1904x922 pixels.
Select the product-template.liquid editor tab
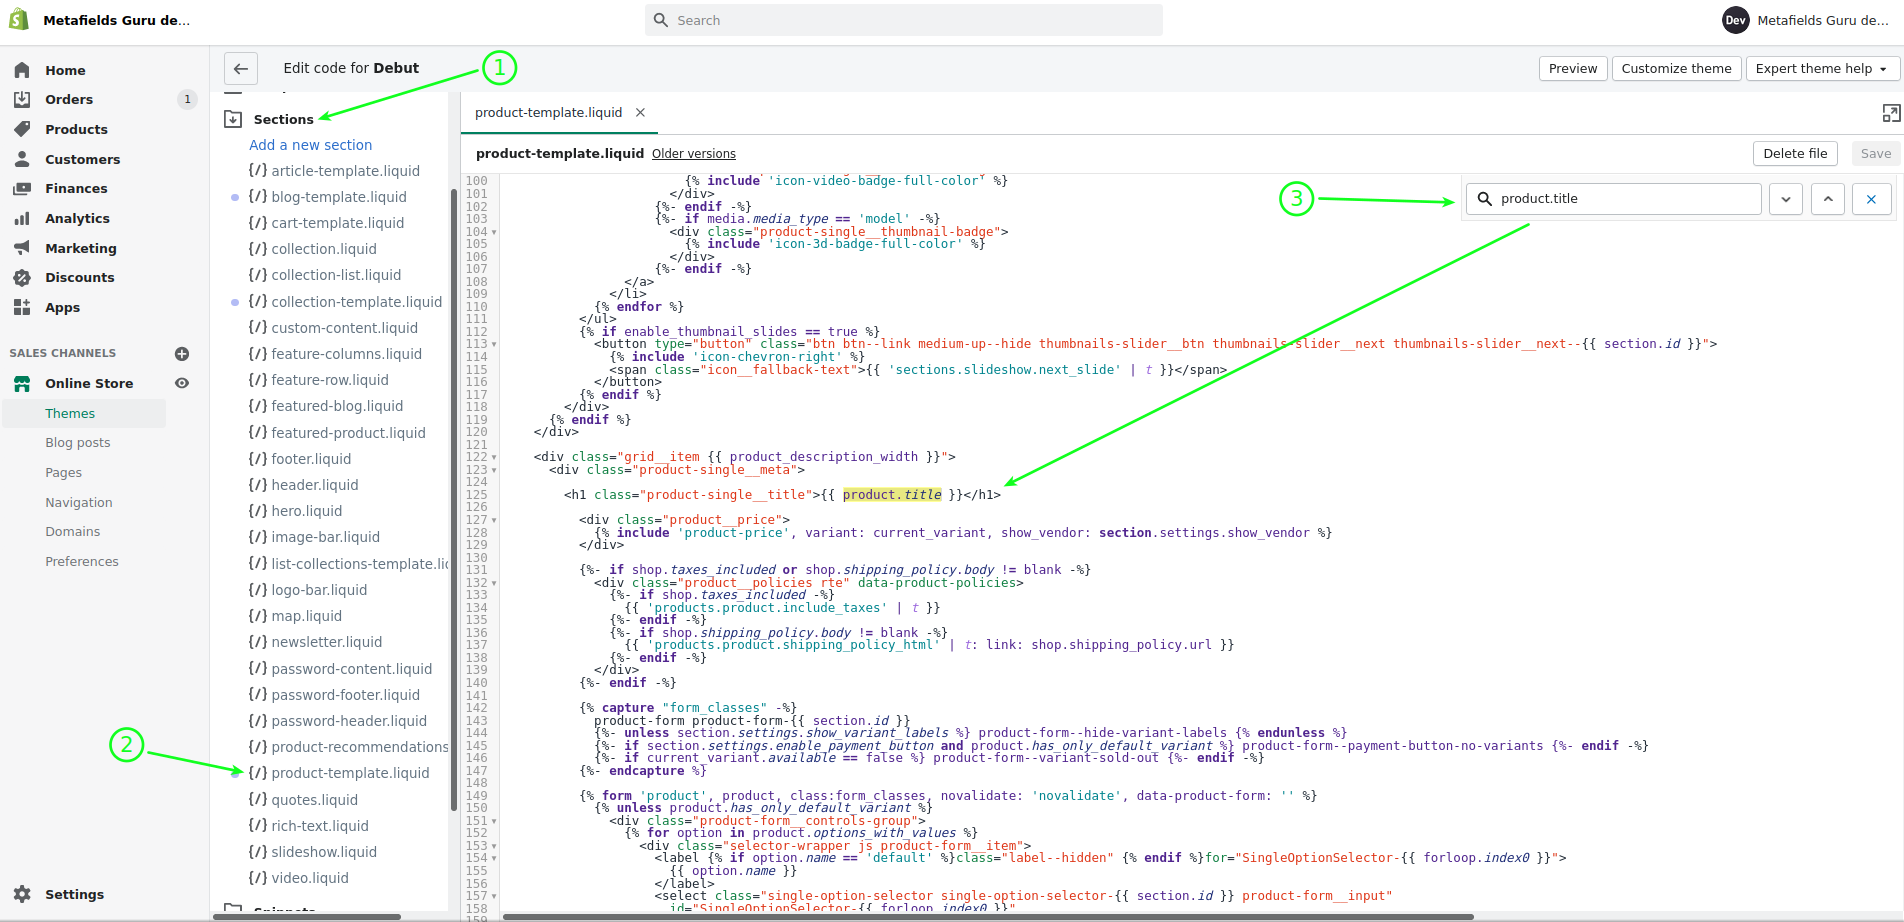coord(549,113)
